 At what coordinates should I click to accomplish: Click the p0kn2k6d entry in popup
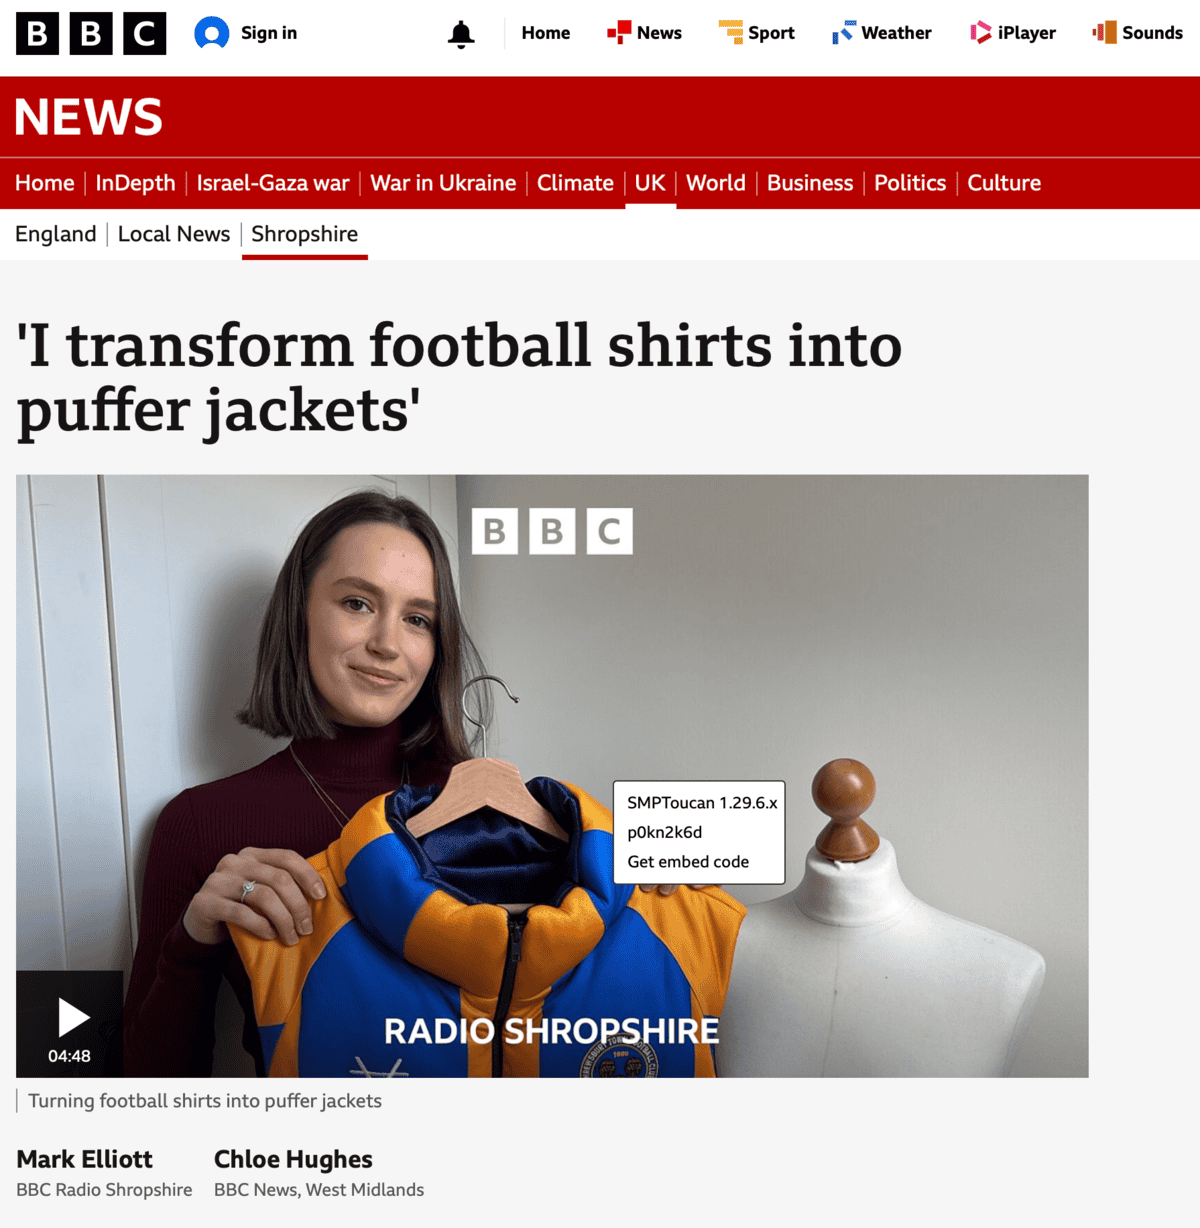(x=665, y=832)
